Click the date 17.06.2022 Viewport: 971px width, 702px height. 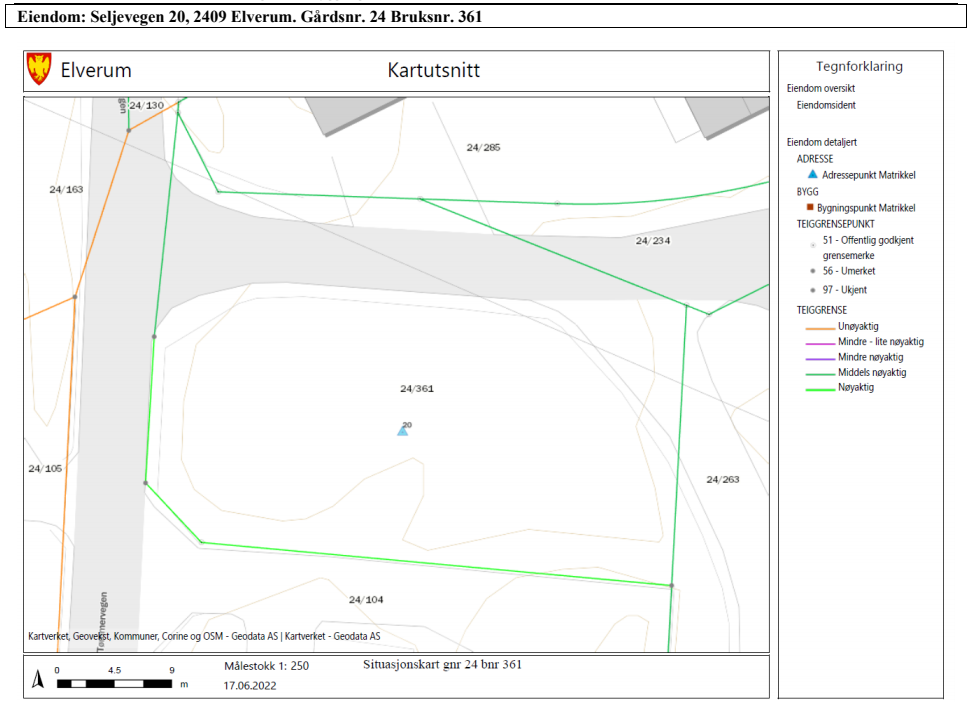point(250,686)
